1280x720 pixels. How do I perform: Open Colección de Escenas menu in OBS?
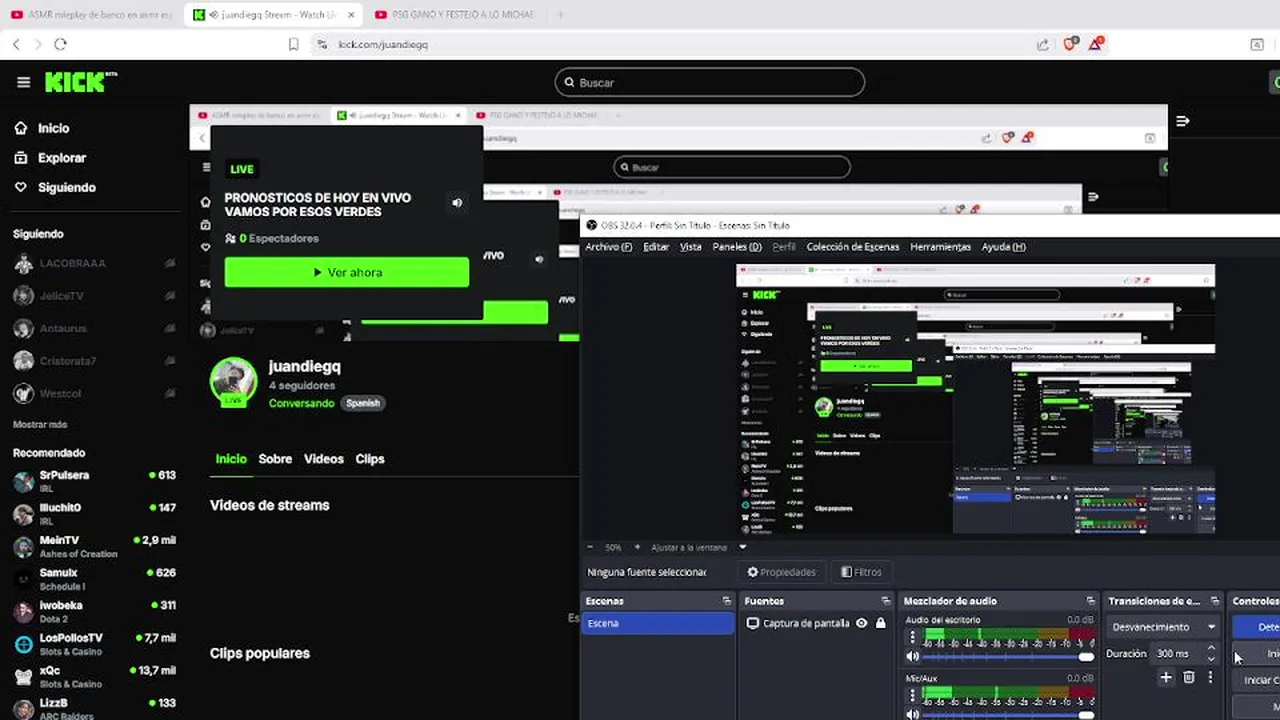(x=852, y=247)
